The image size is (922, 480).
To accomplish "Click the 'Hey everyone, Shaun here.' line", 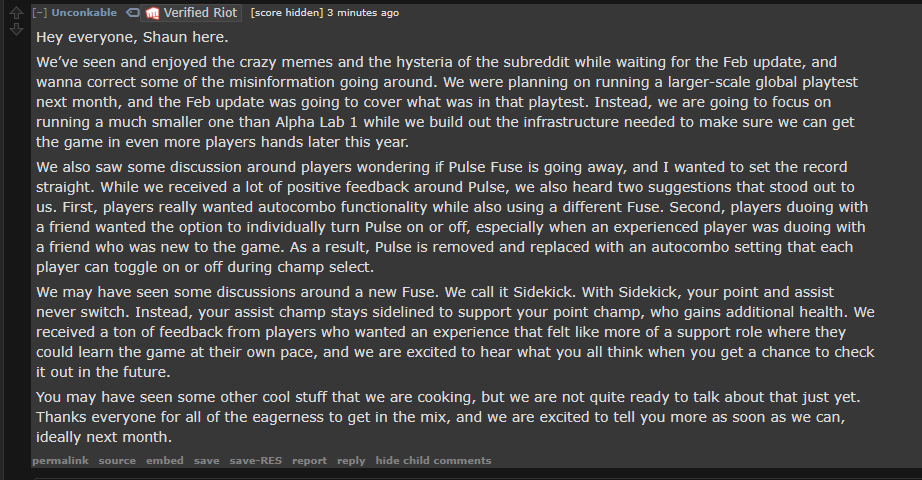I will pyautogui.click(x=132, y=37).
